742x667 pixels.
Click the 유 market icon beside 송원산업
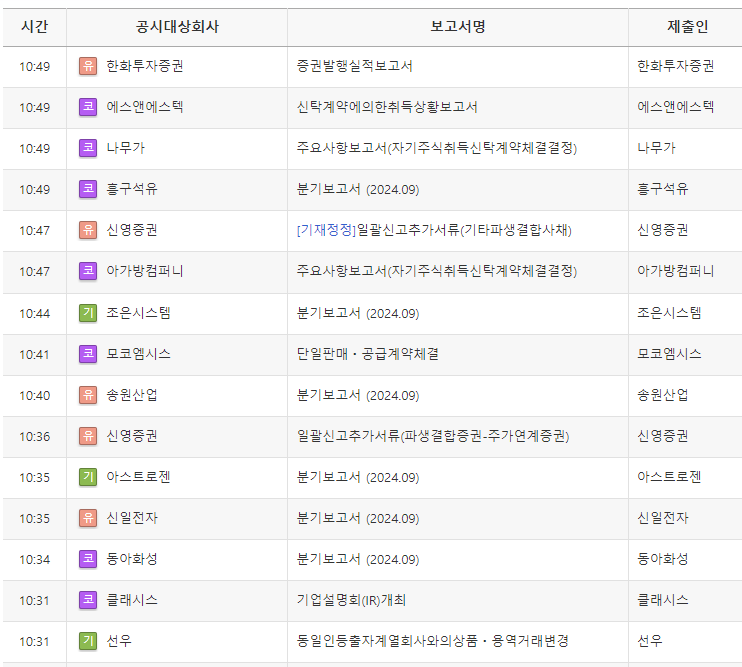(x=88, y=395)
